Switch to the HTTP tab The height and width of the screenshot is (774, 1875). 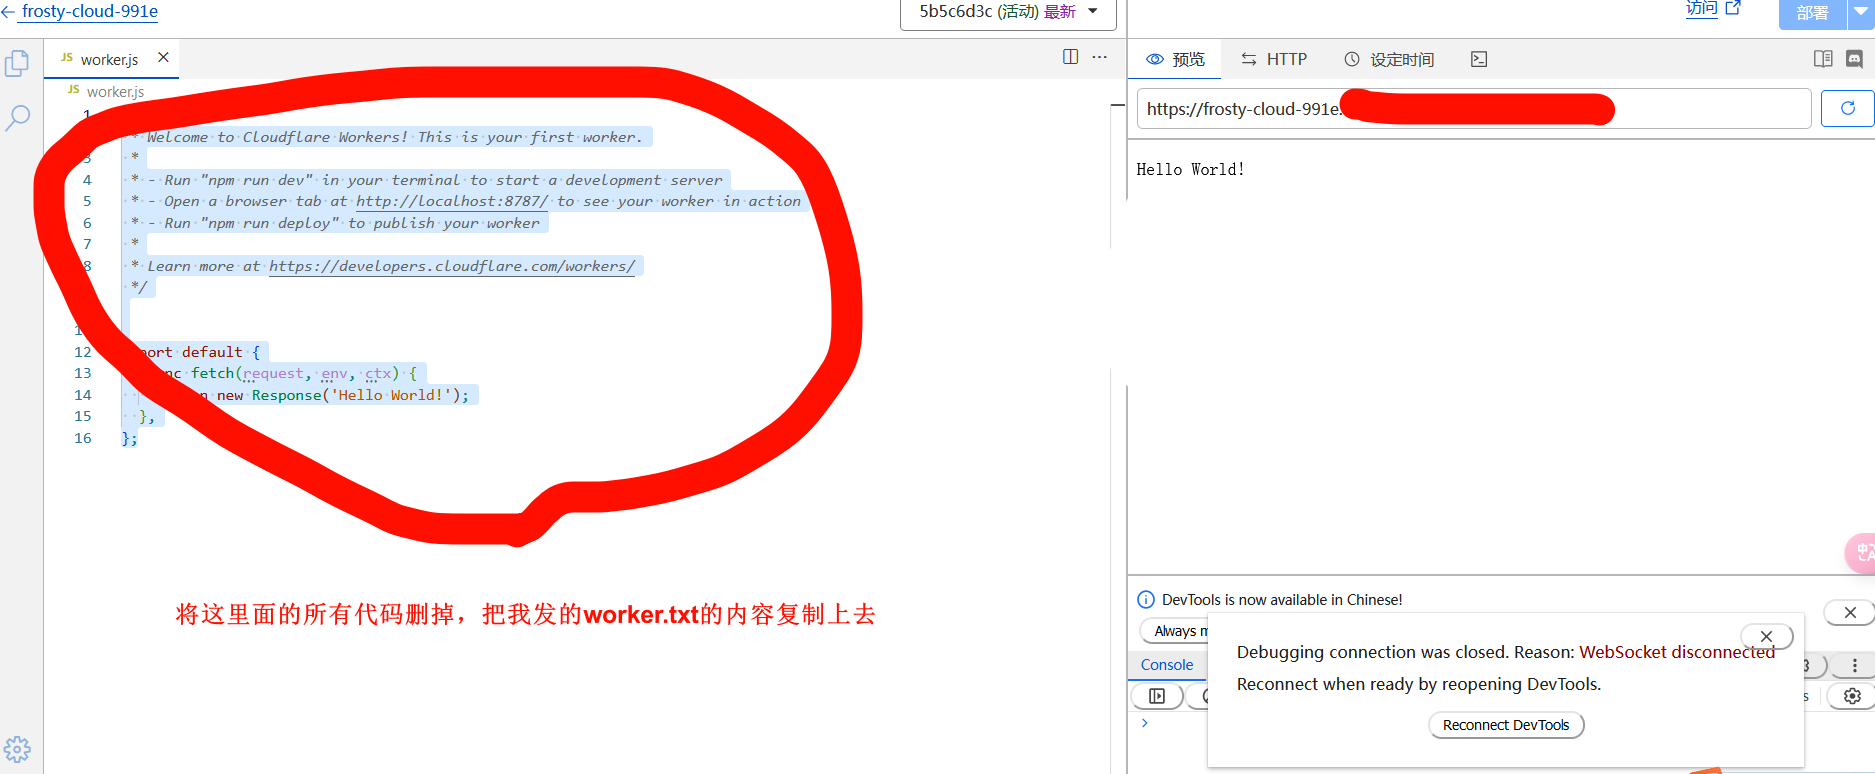pyautogui.click(x=1274, y=59)
